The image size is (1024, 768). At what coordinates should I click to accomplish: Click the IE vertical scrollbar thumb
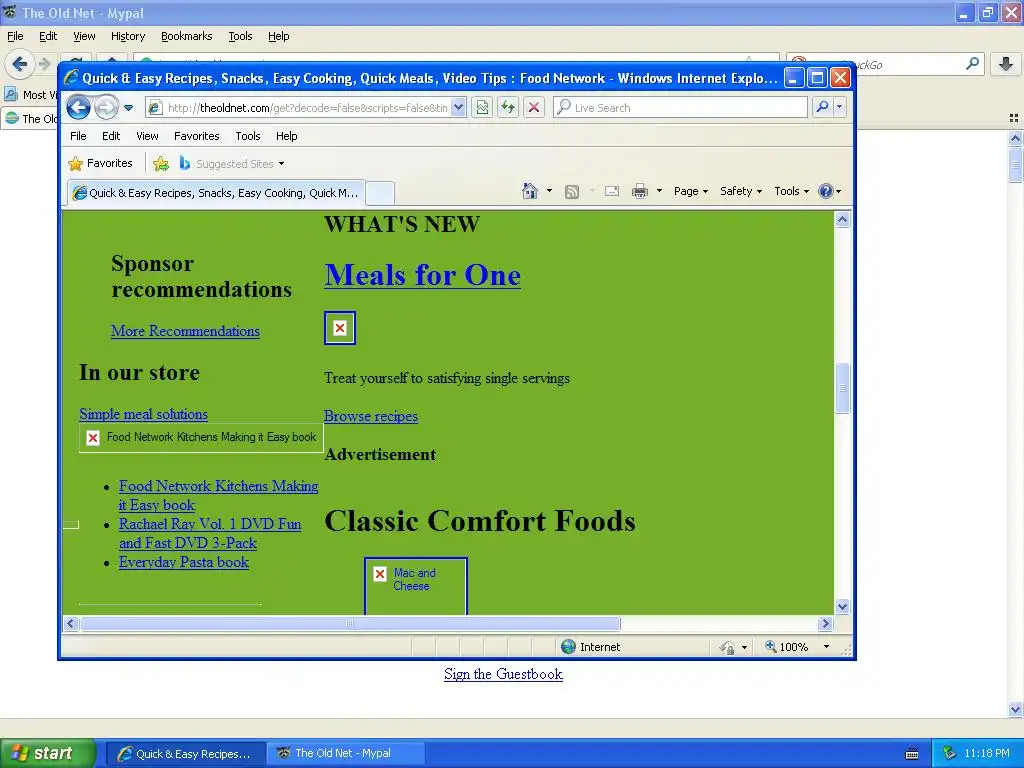tap(842, 388)
